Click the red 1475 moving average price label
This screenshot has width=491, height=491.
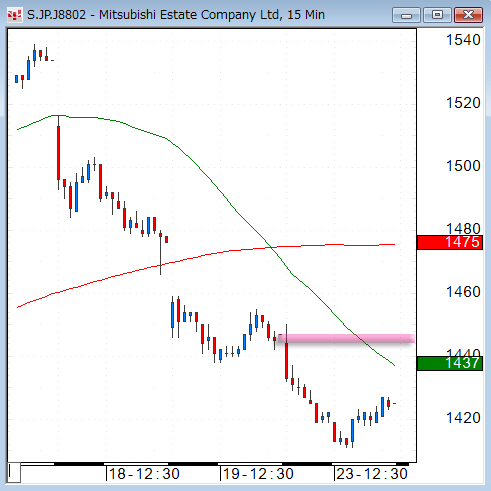pyautogui.click(x=450, y=242)
